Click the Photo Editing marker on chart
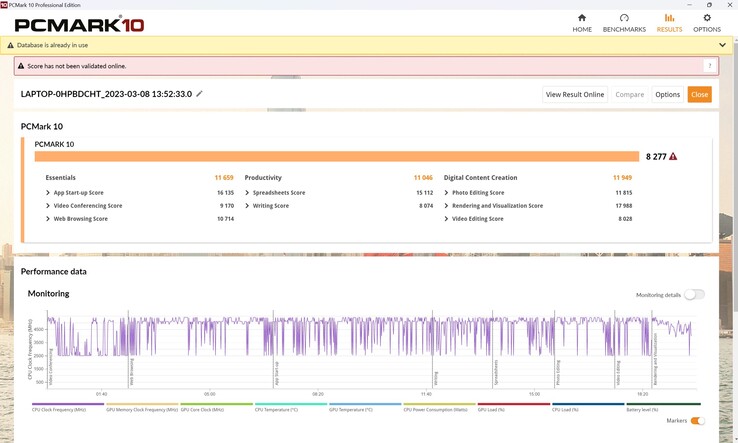Screen dimensions: 738x443 [x=558, y=373]
